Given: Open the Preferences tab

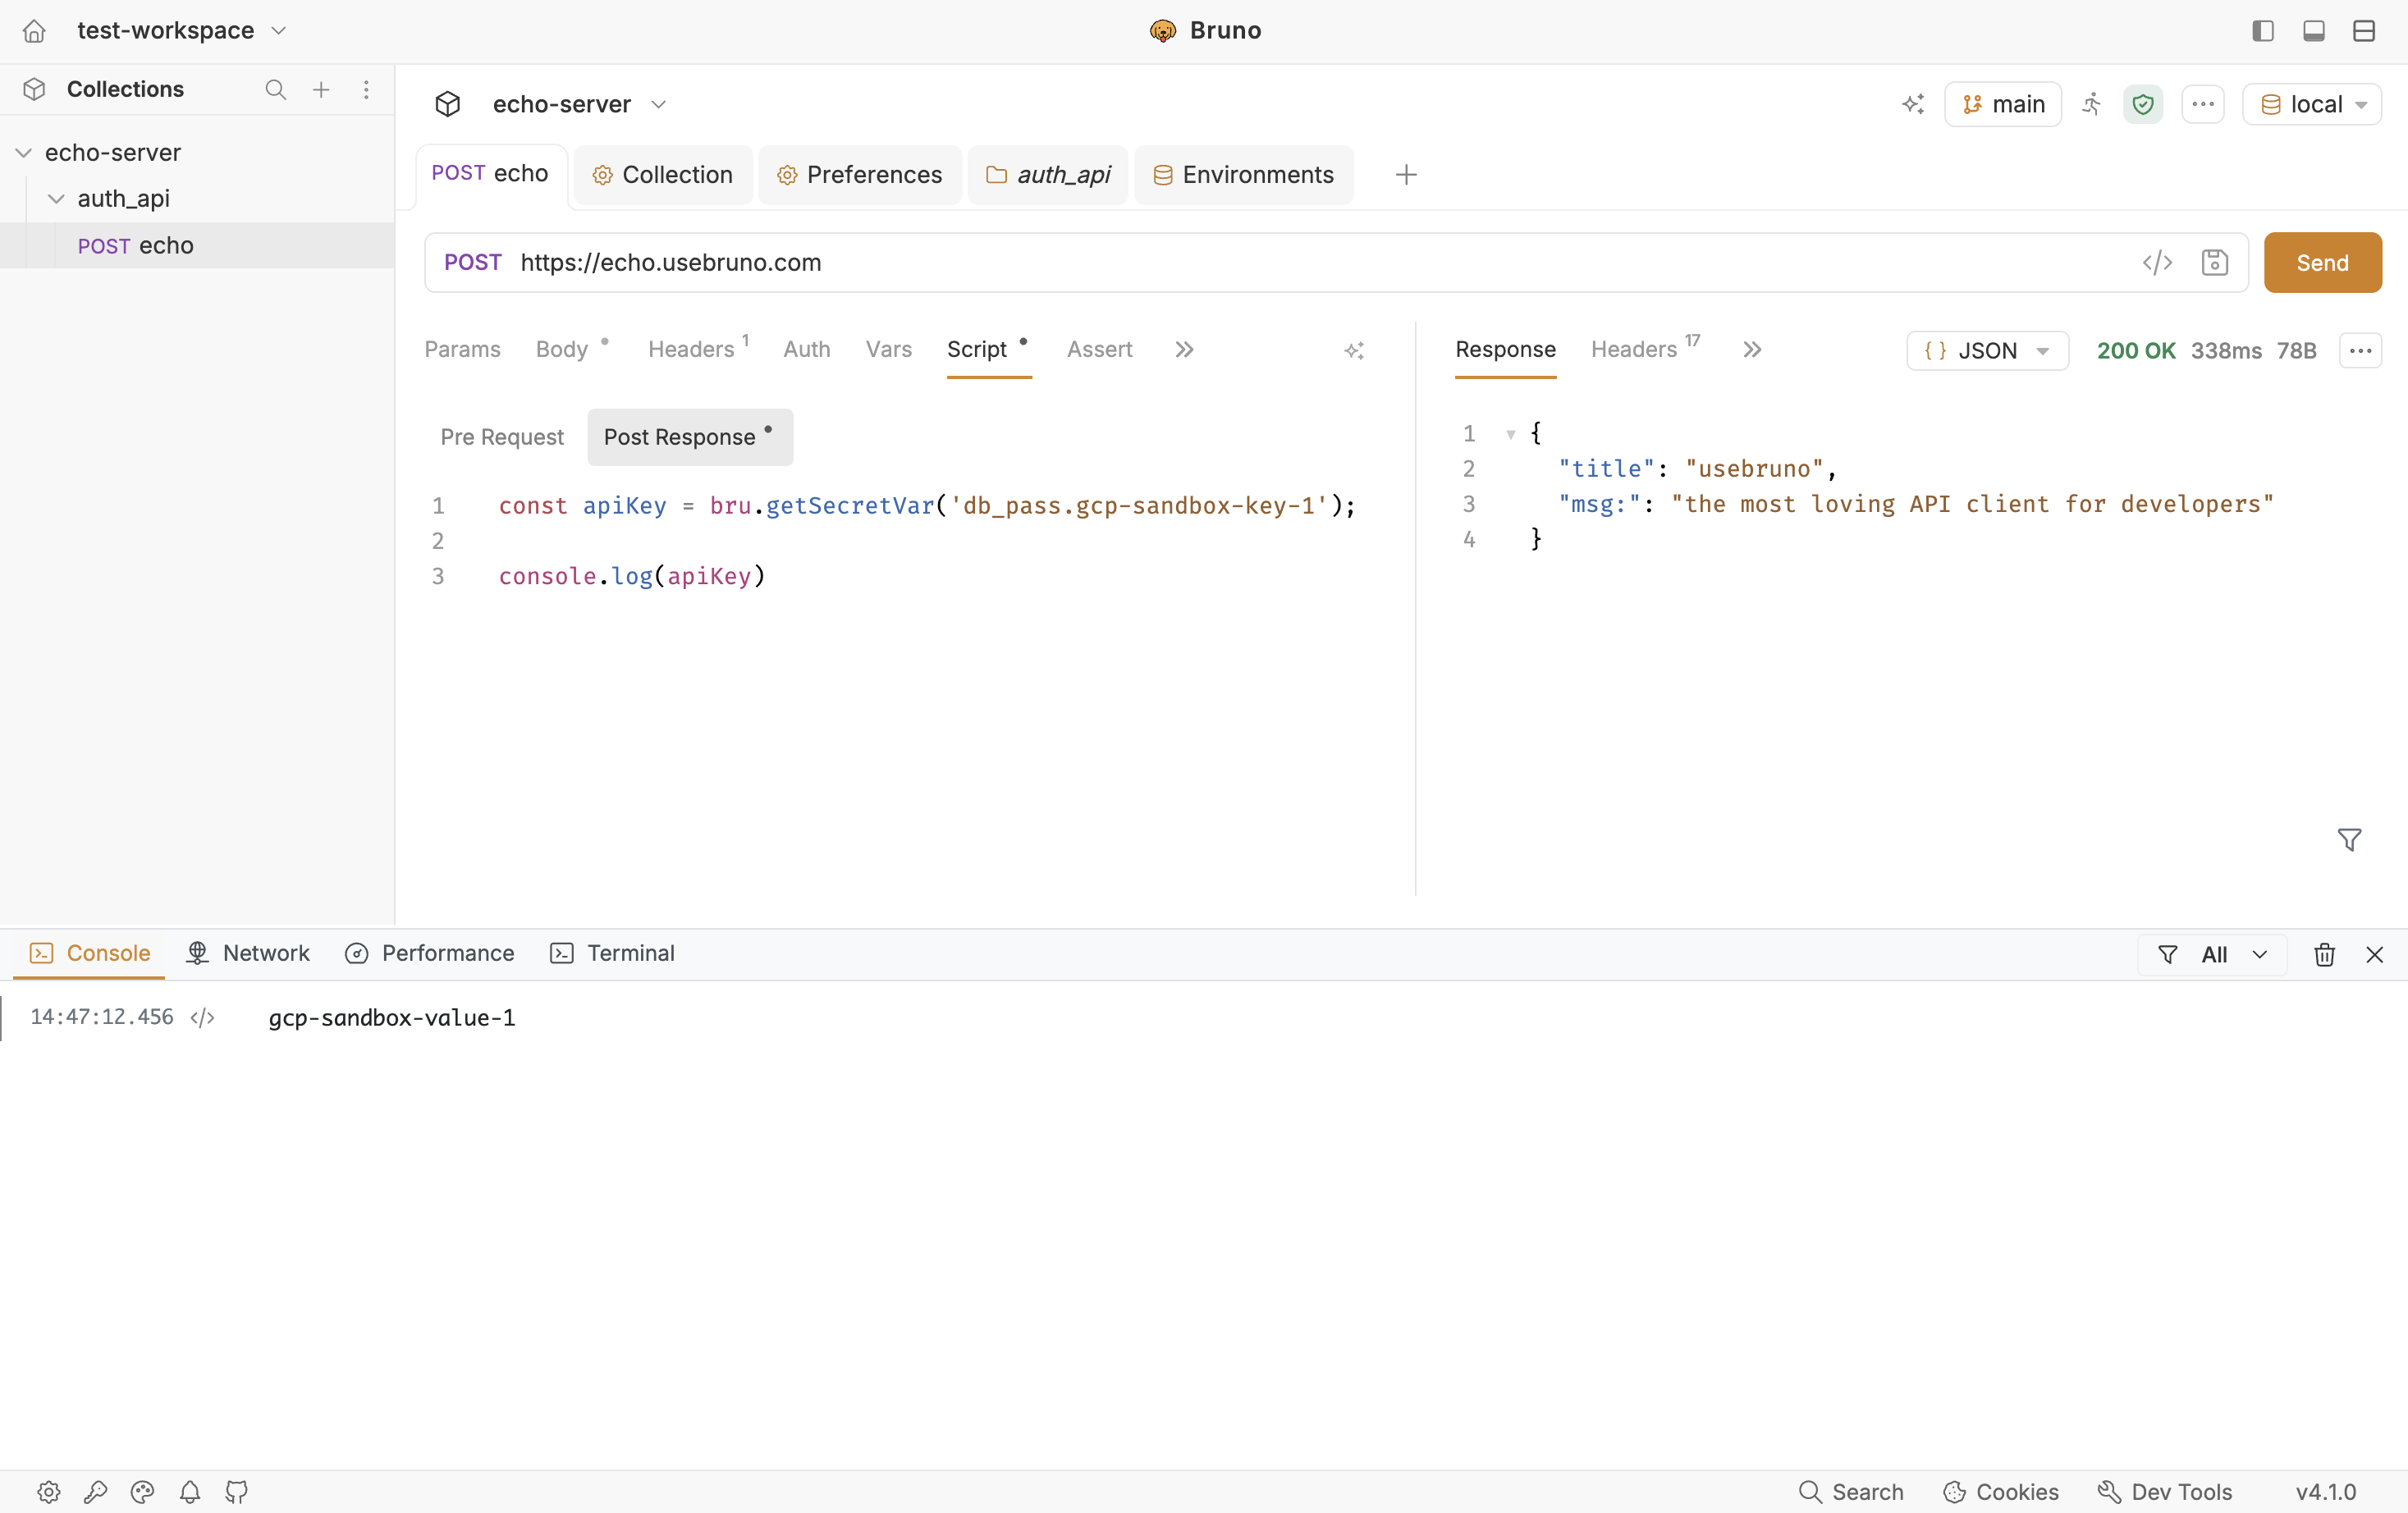Looking at the screenshot, I should [x=860, y=175].
